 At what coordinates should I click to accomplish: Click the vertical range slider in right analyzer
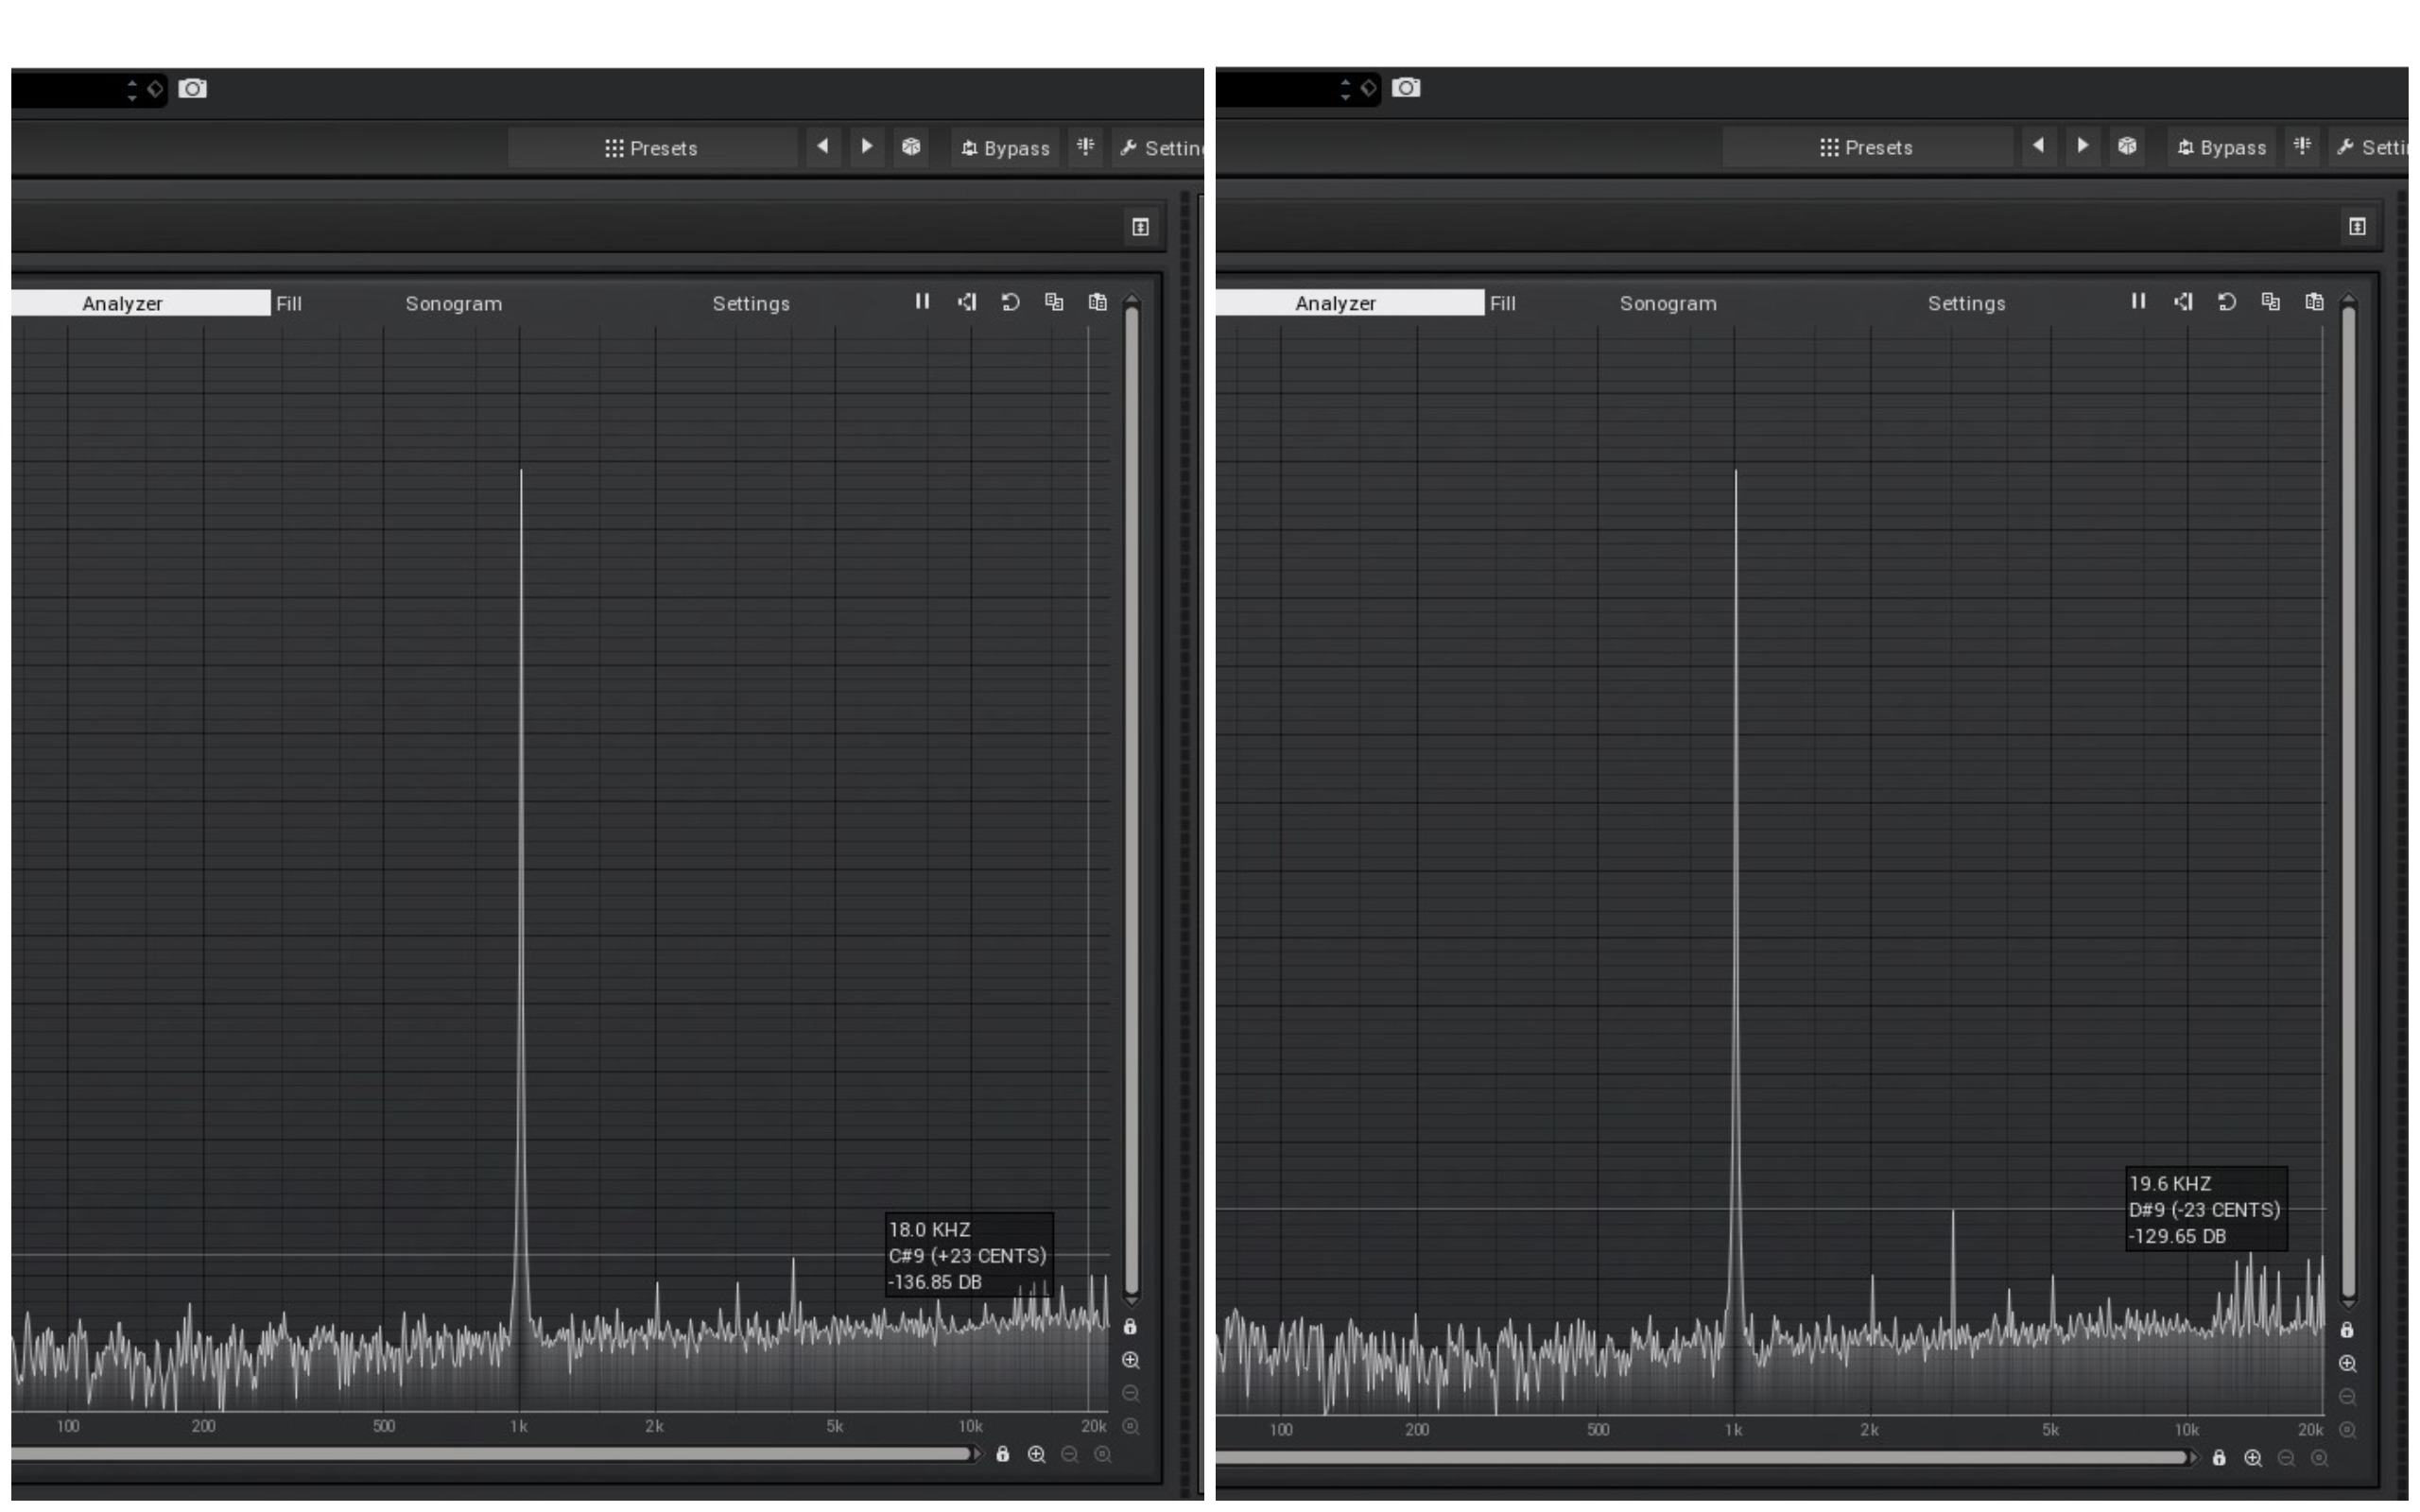[x=2348, y=800]
